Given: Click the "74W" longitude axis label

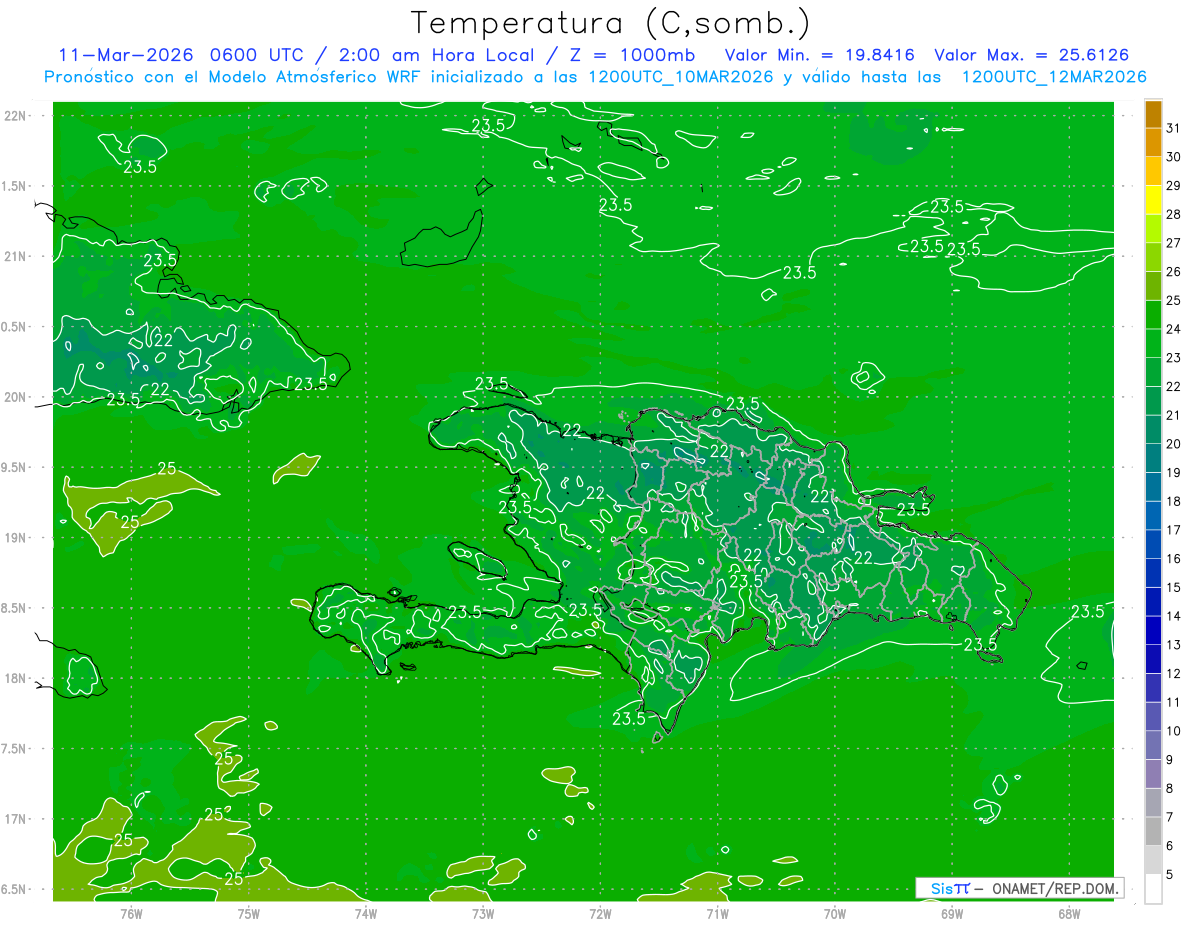Looking at the screenshot, I should (x=366, y=914).
